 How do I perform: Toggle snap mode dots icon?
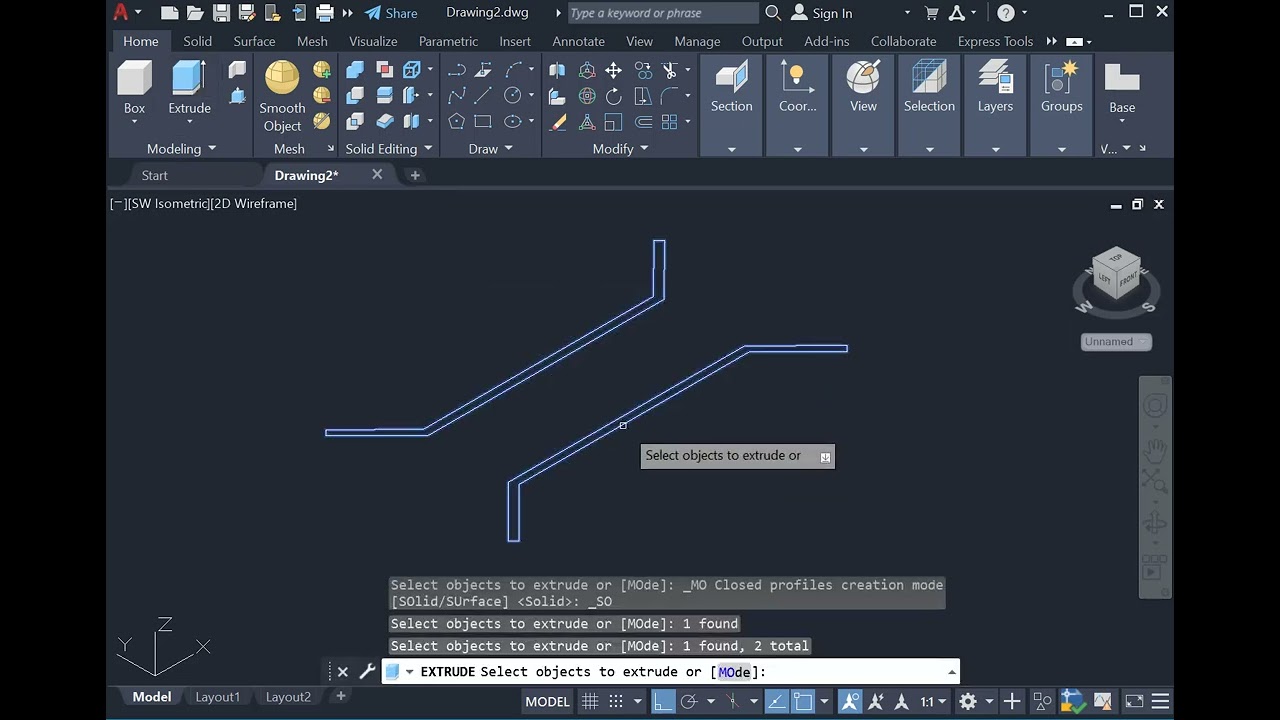pos(616,701)
